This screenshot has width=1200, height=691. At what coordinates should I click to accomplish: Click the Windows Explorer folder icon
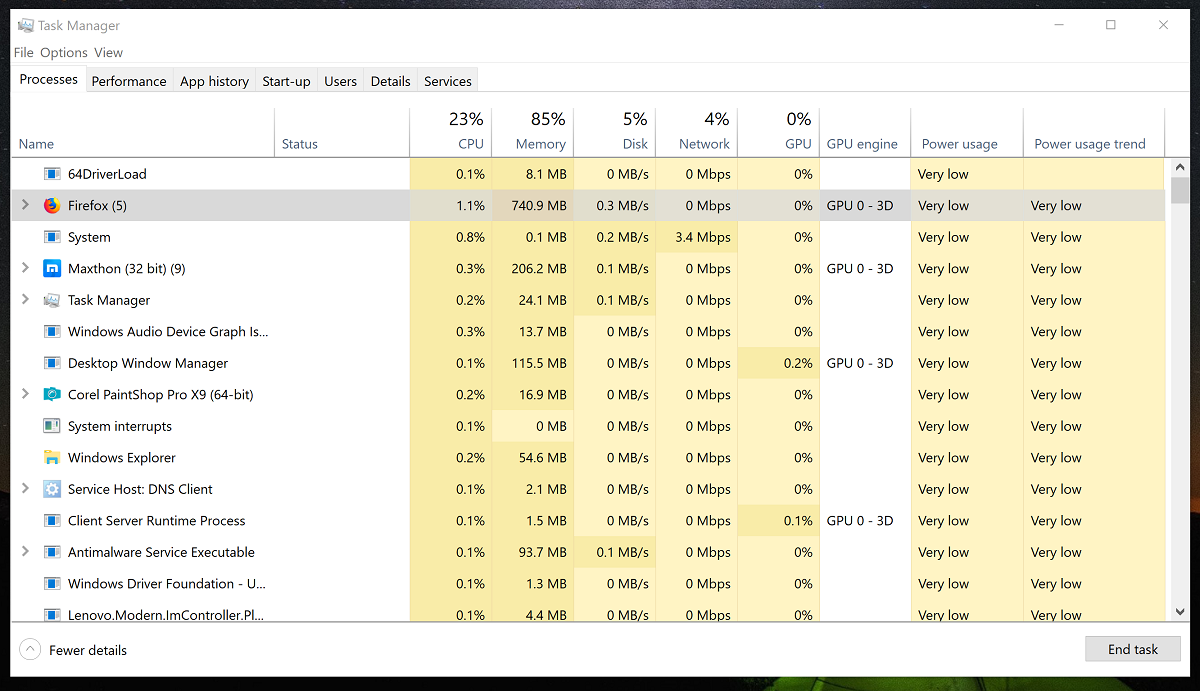(x=52, y=458)
